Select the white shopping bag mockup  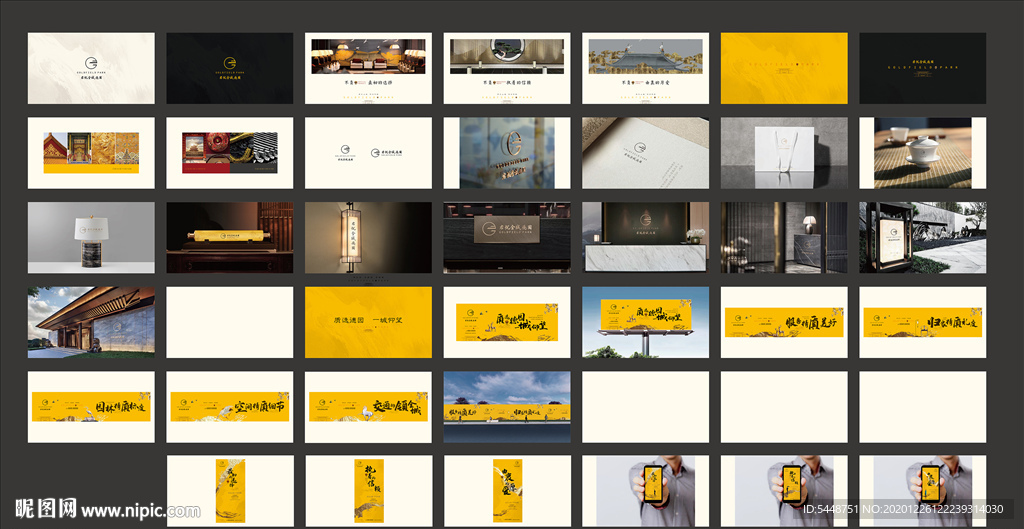[x=783, y=153]
